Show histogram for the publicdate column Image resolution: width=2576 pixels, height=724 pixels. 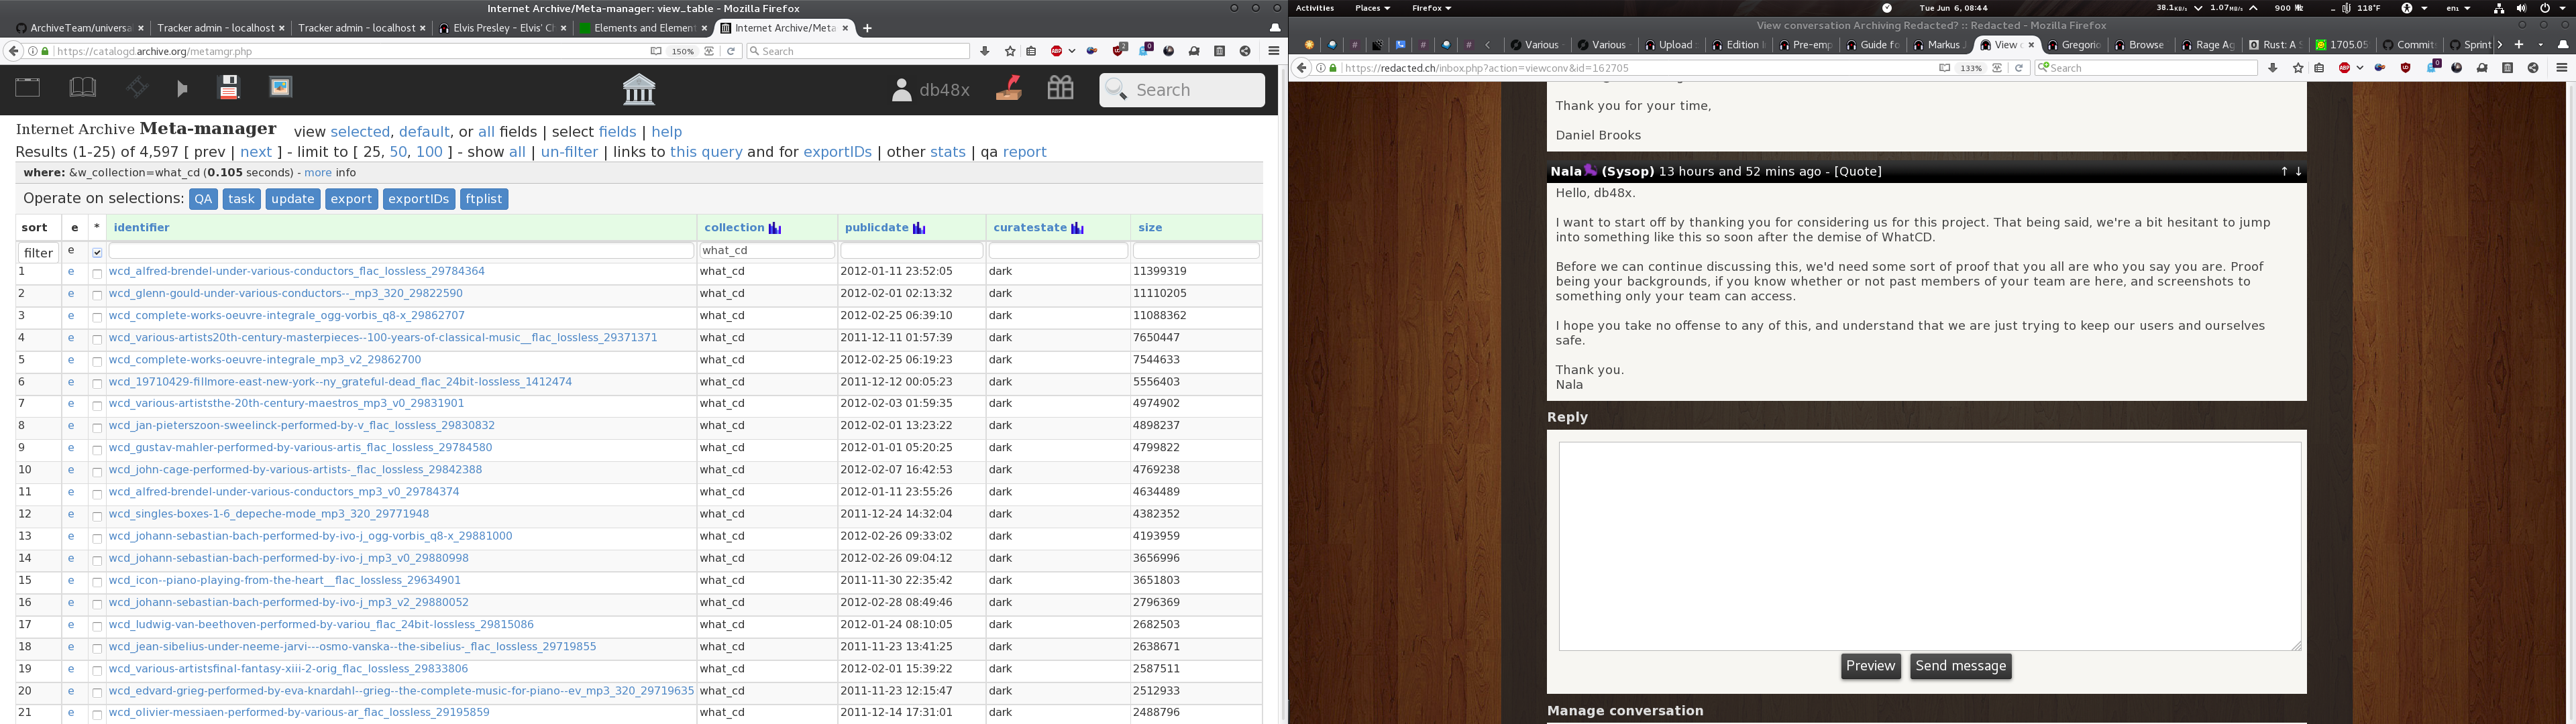pyautogui.click(x=919, y=228)
